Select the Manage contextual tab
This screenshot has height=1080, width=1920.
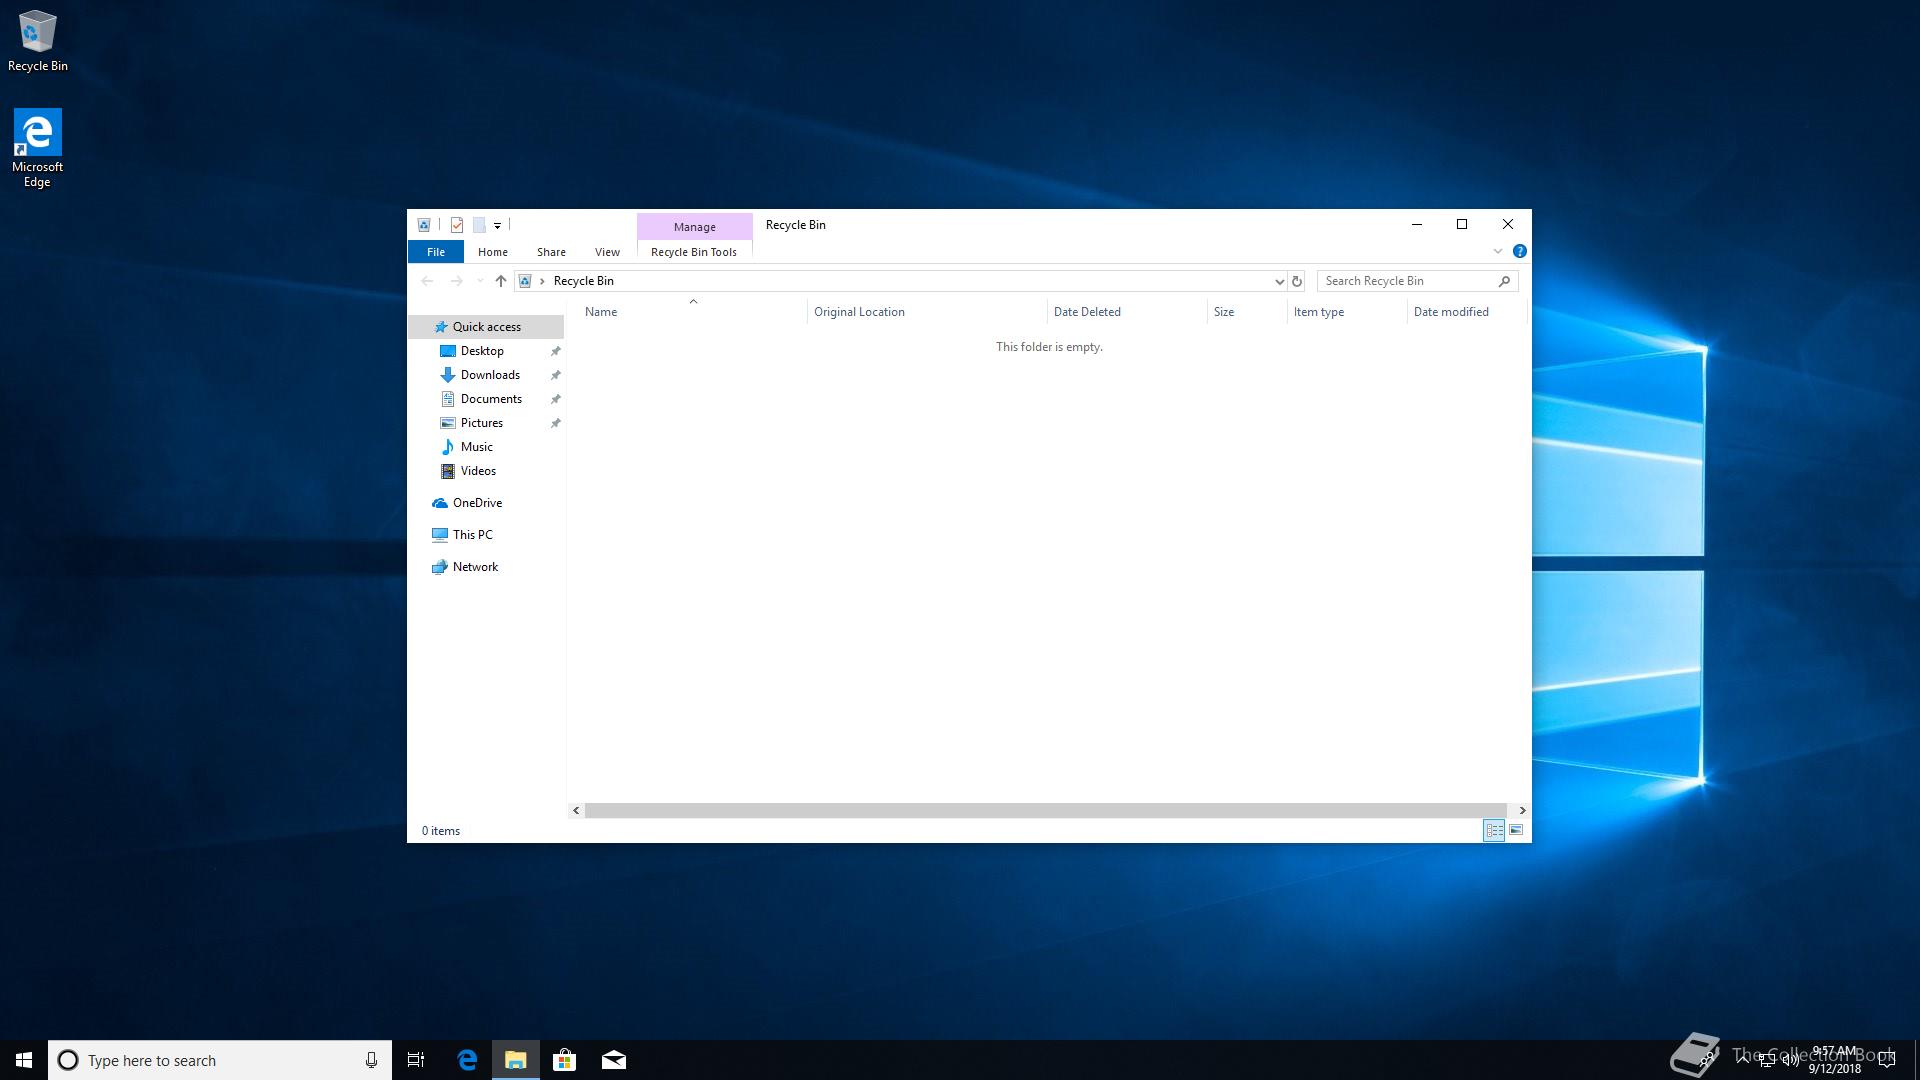pyautogui.click(x=695, y=227)
